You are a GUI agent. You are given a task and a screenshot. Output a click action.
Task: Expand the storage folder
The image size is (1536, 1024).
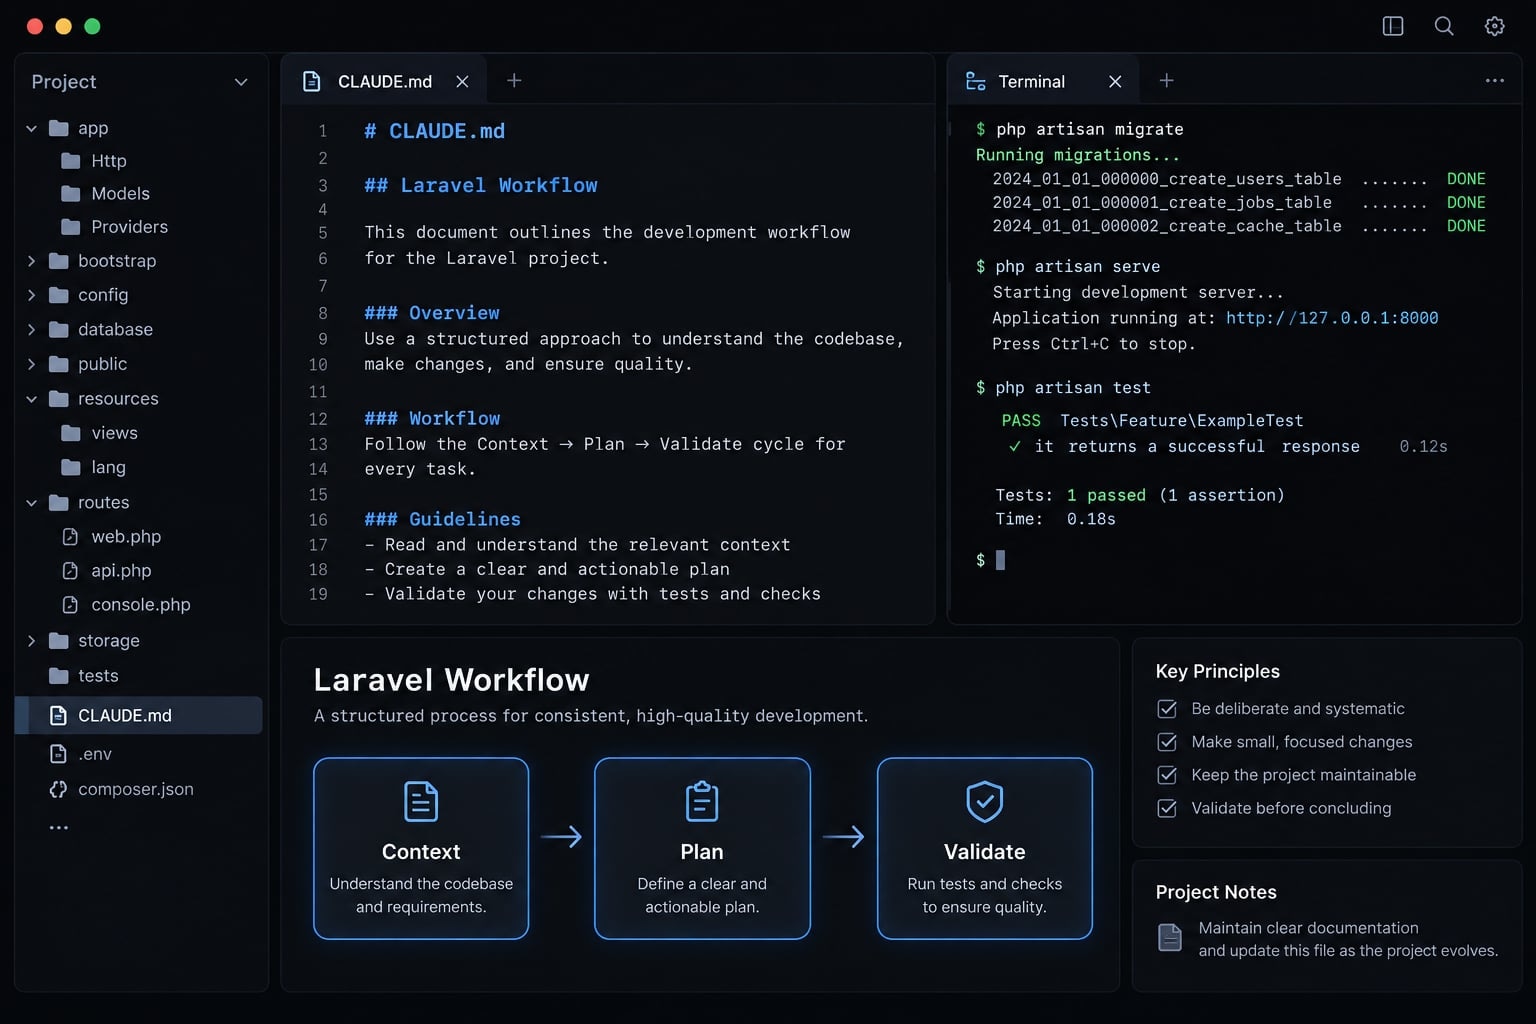click(31, 641)
